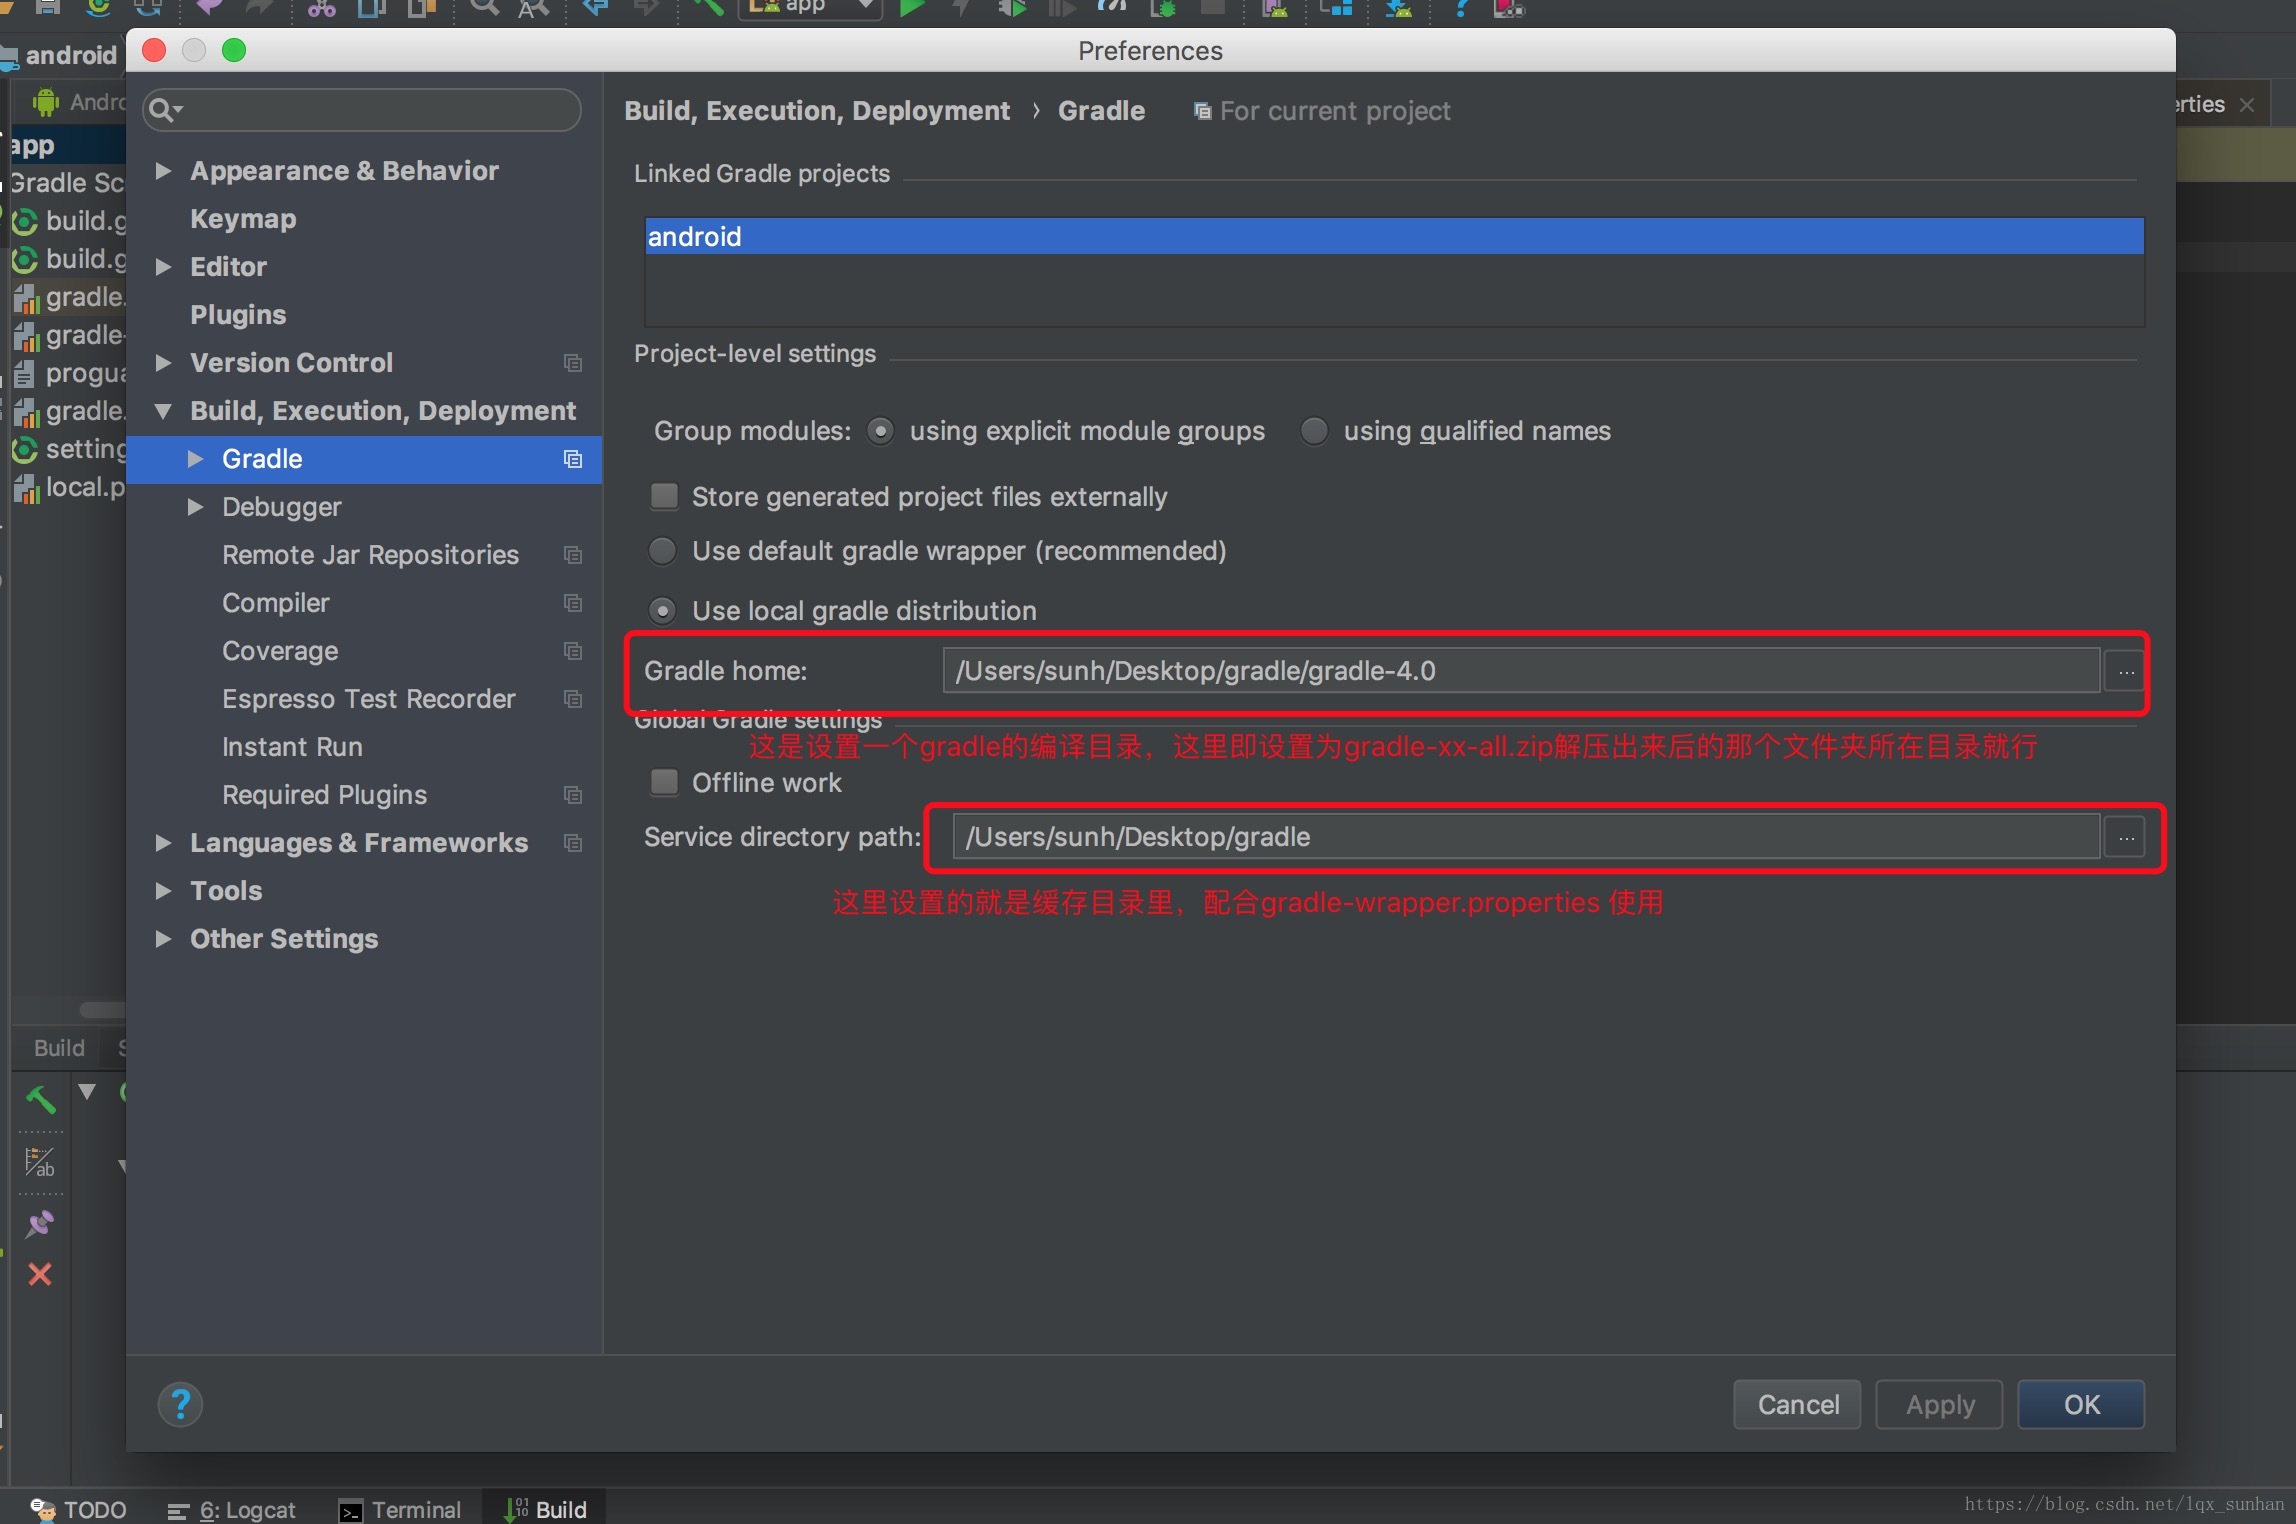Expand Languages & Frameworks arrow
This screenshot has width=2296, height=1524.
[x=163, y=843]
